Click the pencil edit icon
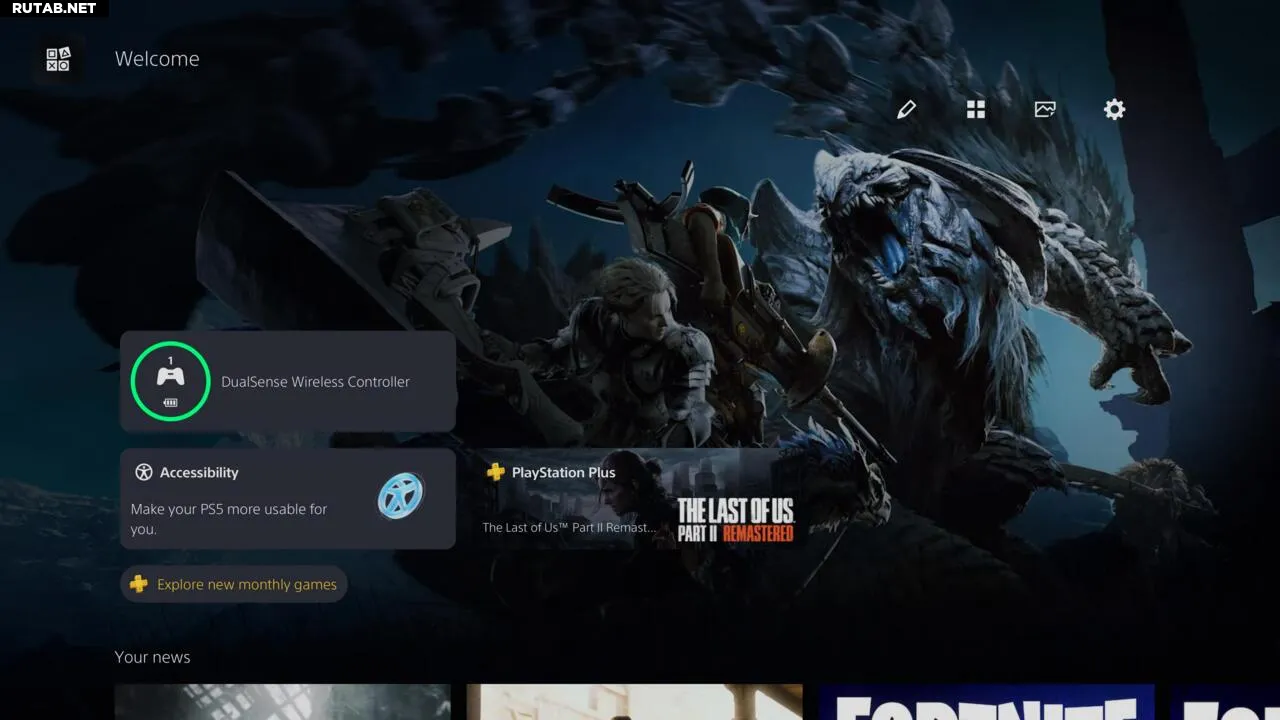The width and height of the screenshot is (1280, 720). coord(906,110)
